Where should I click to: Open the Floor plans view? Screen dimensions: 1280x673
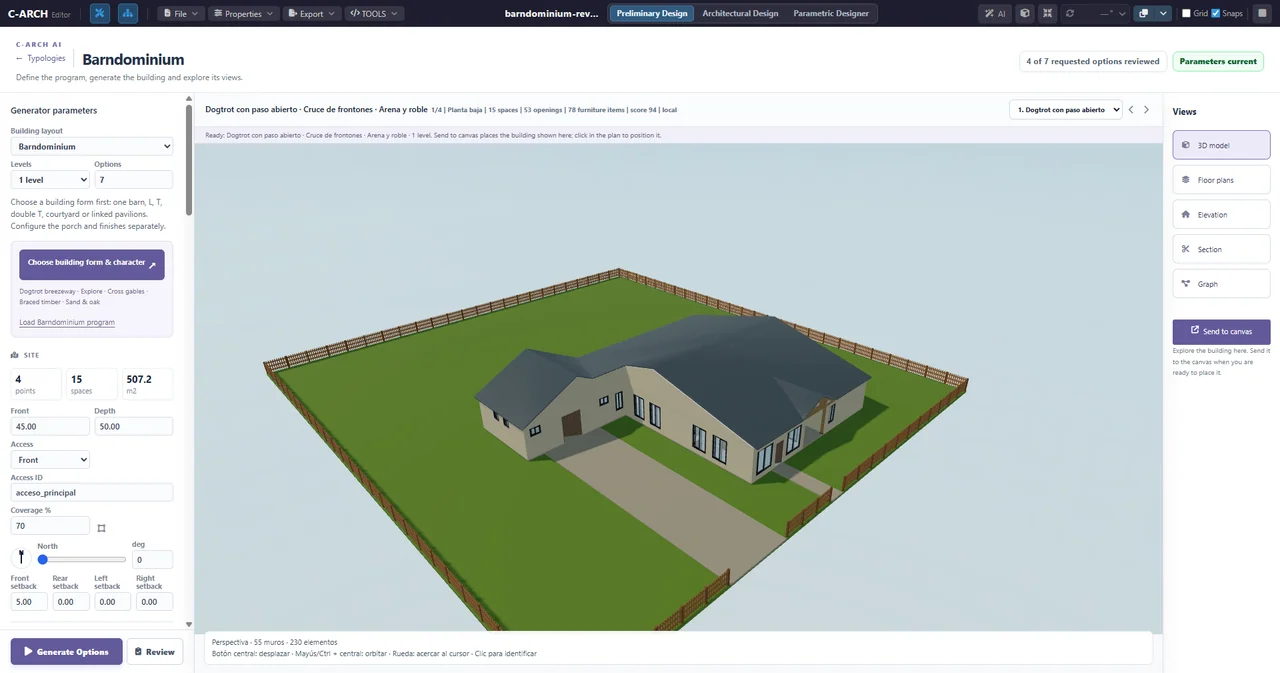(x=1221, y=180)
